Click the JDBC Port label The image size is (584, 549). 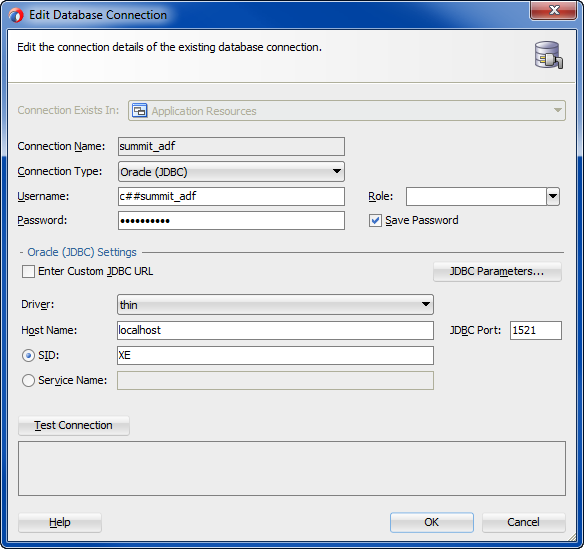[475, 330]
